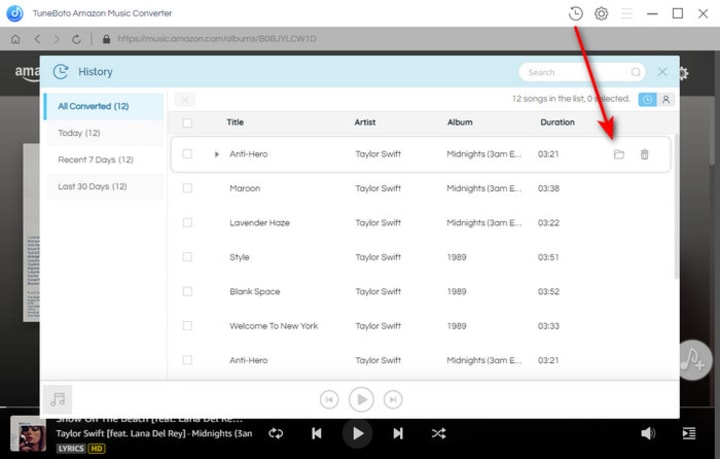Select Last 30 Days (12) filter
This screenshot has height=459, width=720.
(x=105, y=186)
